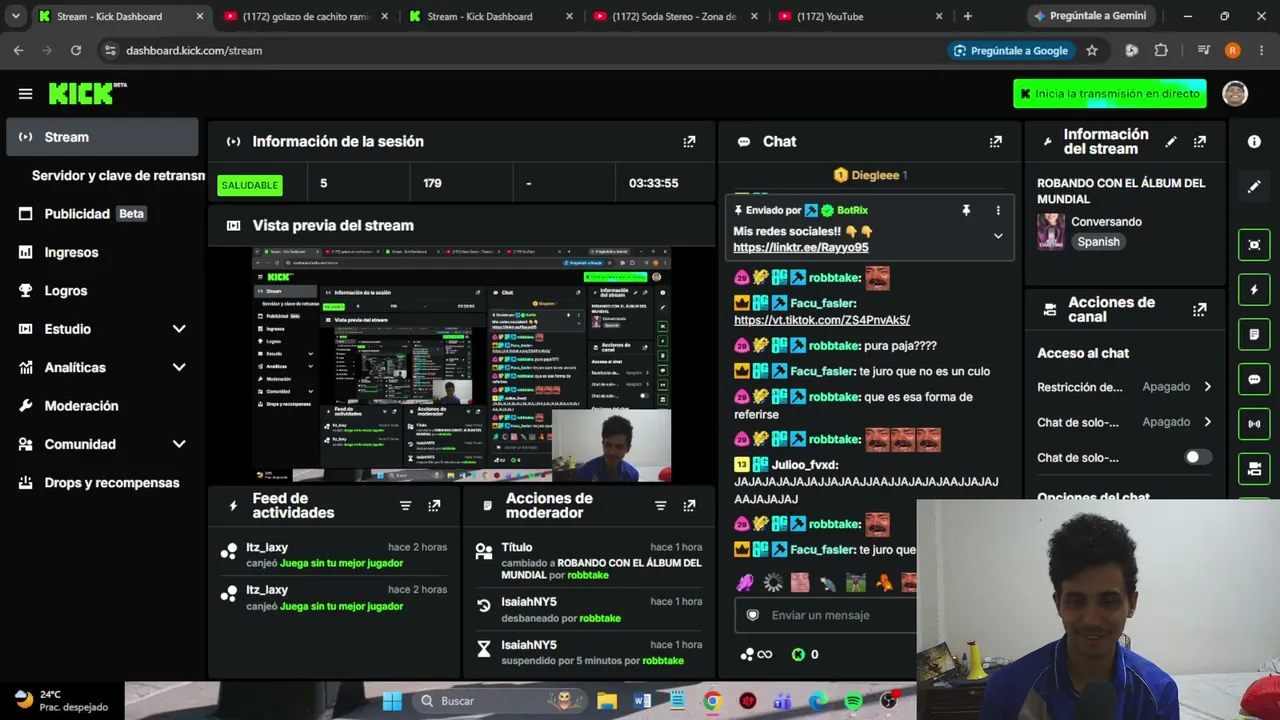Open the browser tab search dropdown
The image size is (1280, 720).
coord(15,16)
